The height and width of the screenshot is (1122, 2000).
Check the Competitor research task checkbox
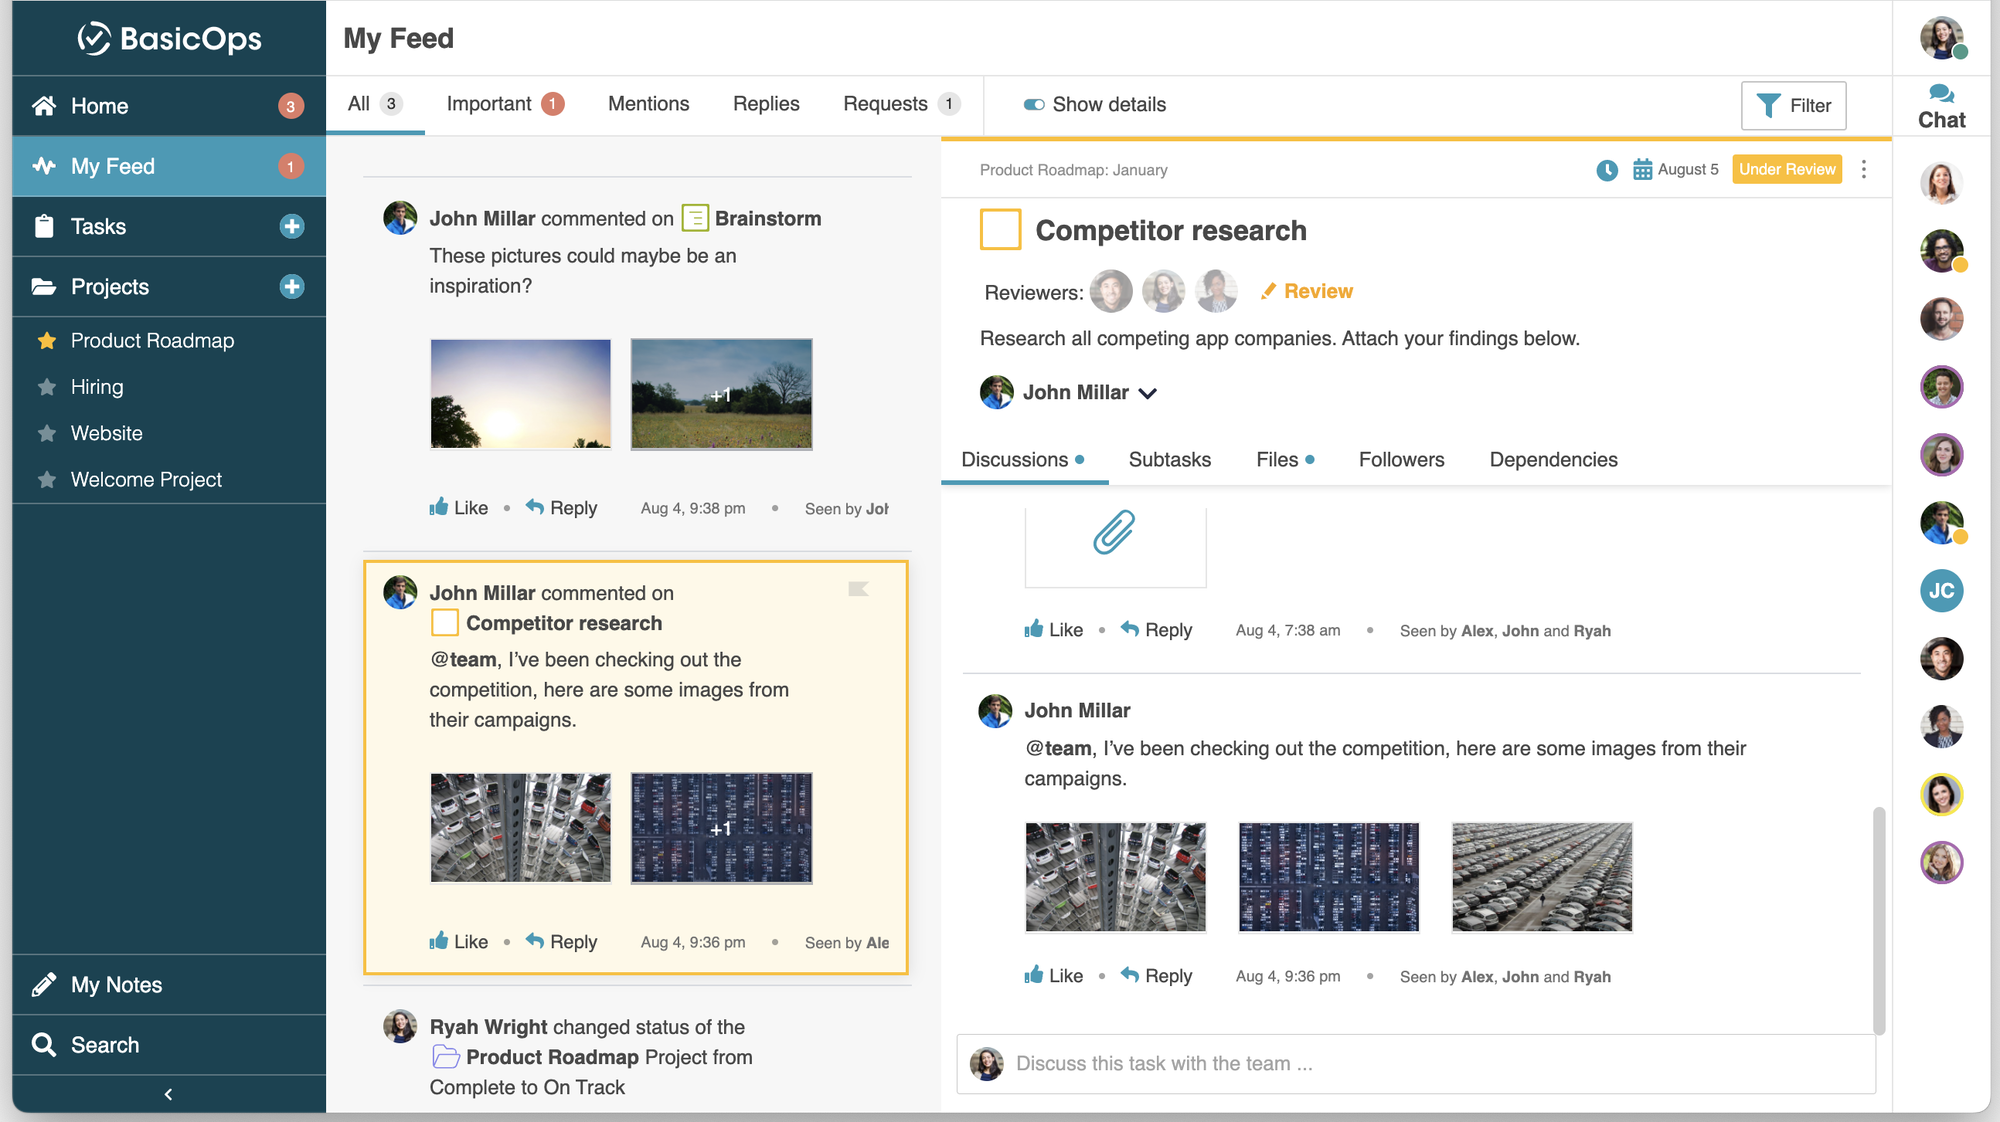click(1000, 229)
